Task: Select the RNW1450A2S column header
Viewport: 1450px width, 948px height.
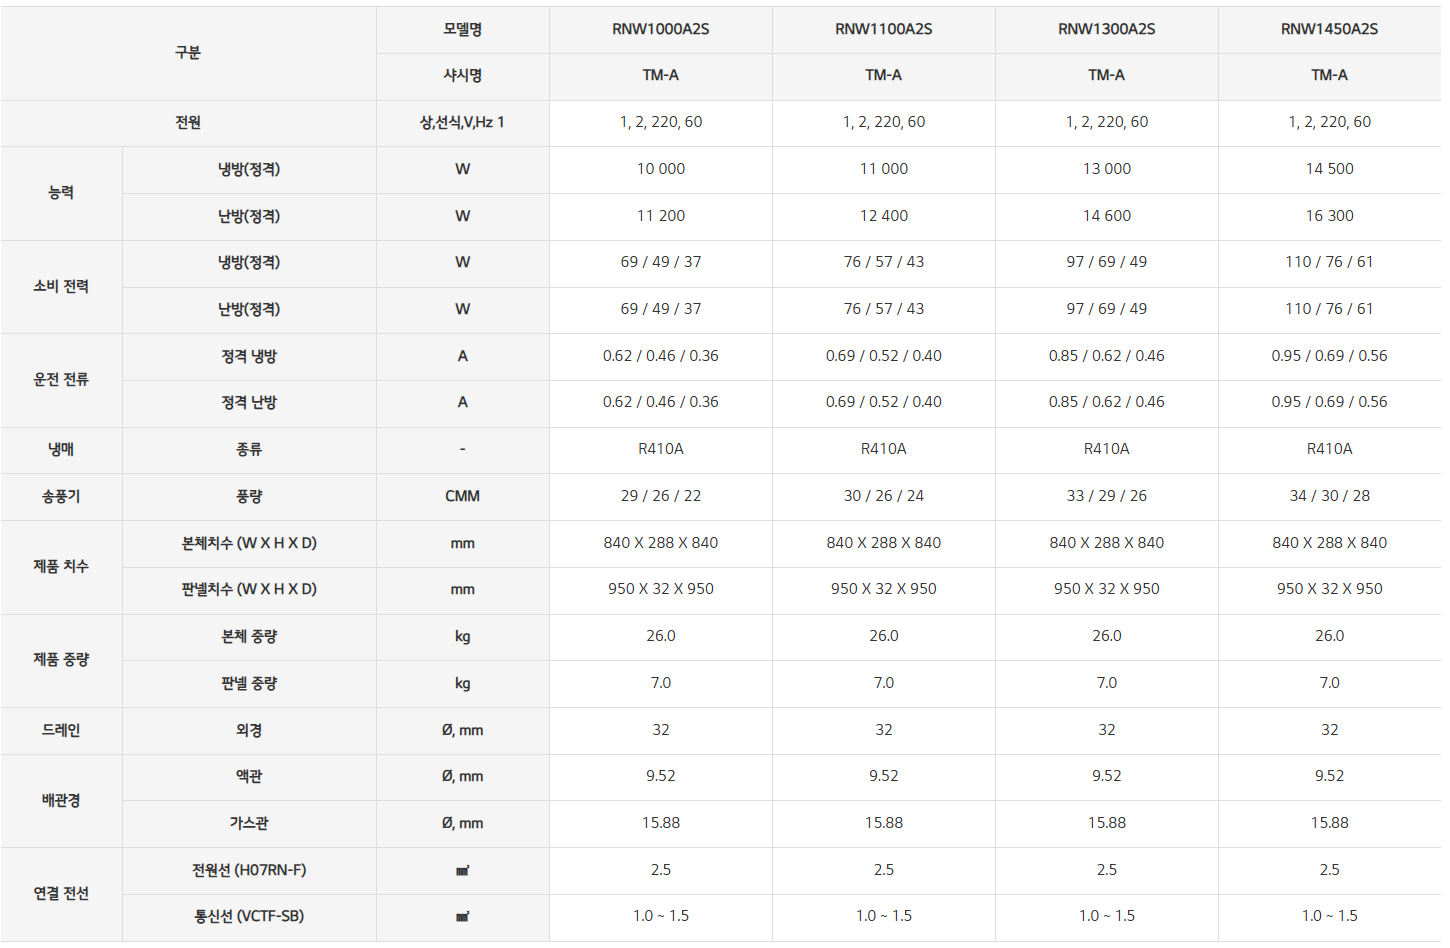Action: pos(1329,29)
